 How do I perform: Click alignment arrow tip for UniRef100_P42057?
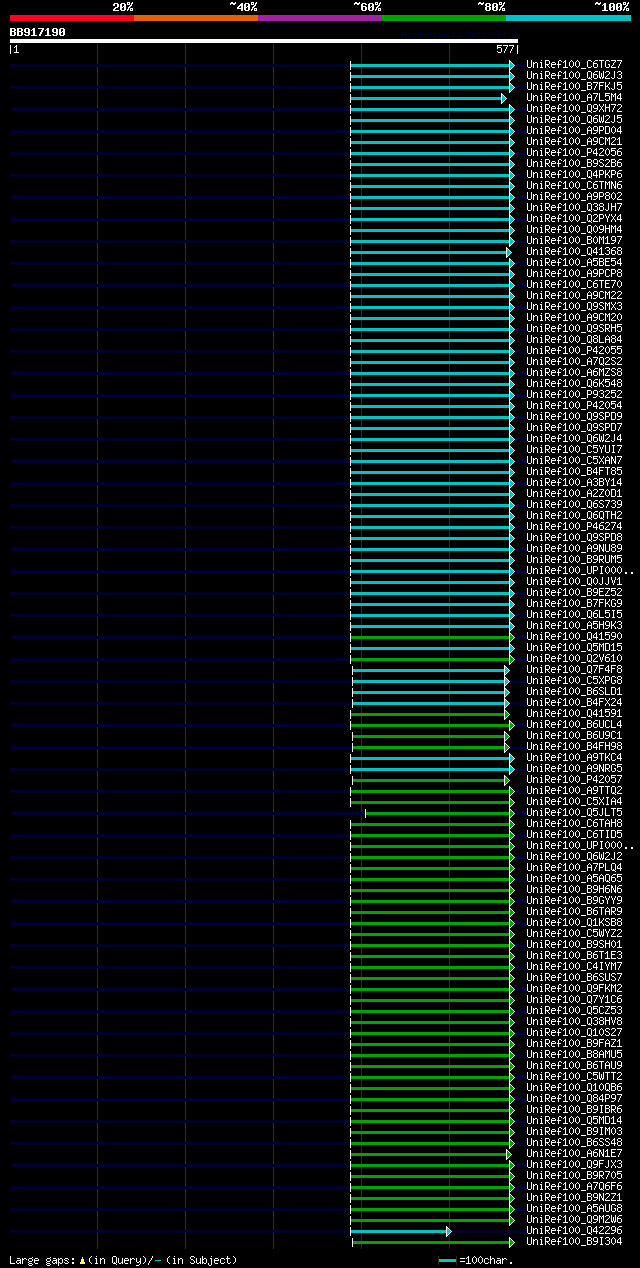[507, 780]
